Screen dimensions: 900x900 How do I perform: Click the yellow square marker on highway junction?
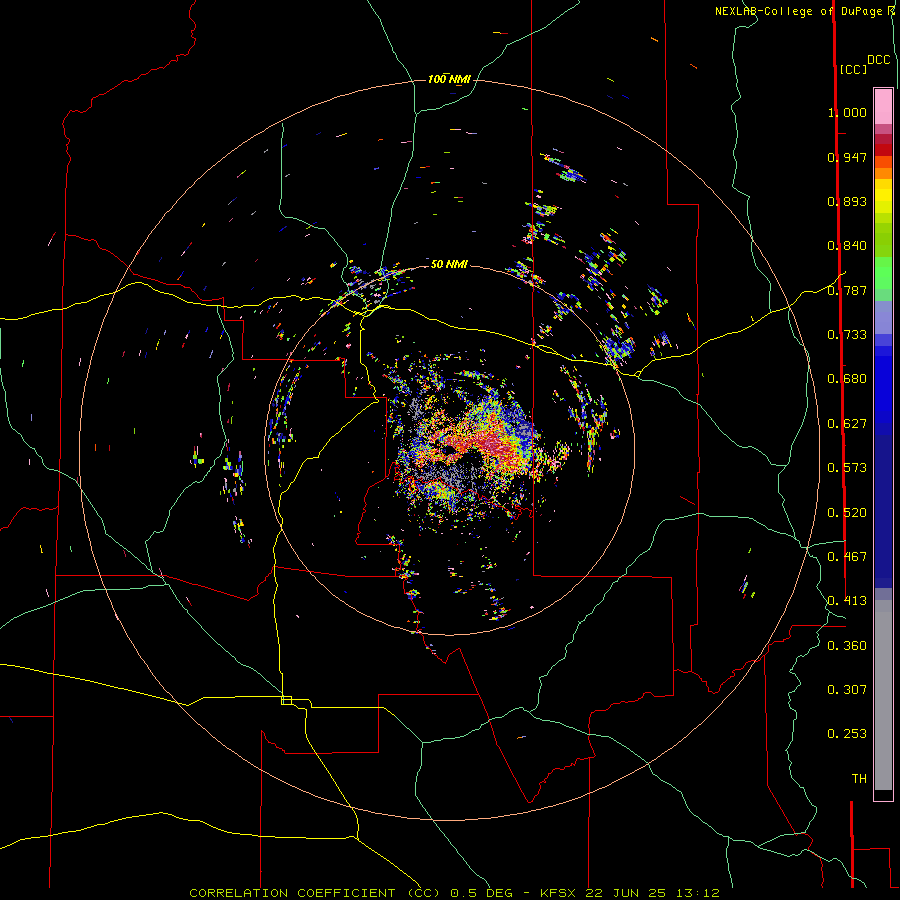click(x=286, y=700)
